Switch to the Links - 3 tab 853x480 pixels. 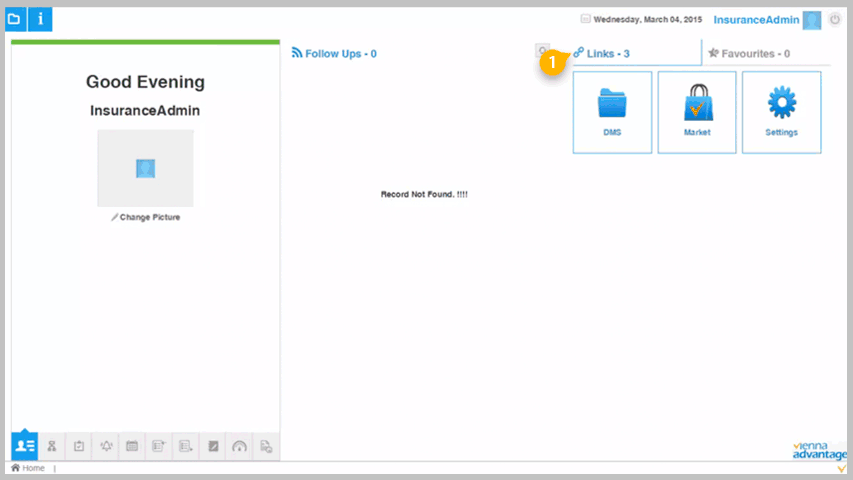(636, 53)
